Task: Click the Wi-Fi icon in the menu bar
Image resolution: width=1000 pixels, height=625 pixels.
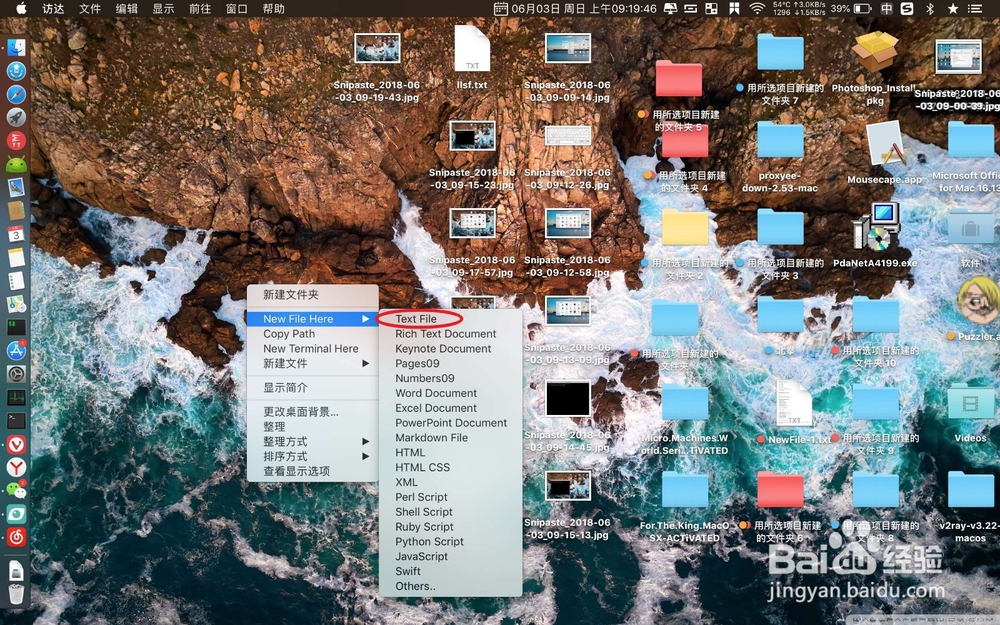Action: coord(756,9)
